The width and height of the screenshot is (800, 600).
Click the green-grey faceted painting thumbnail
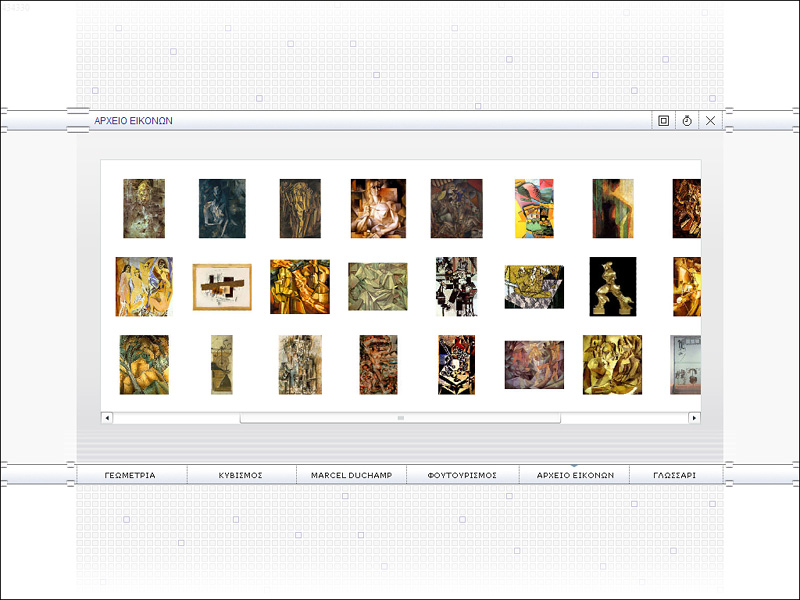[x=378, y=287]
